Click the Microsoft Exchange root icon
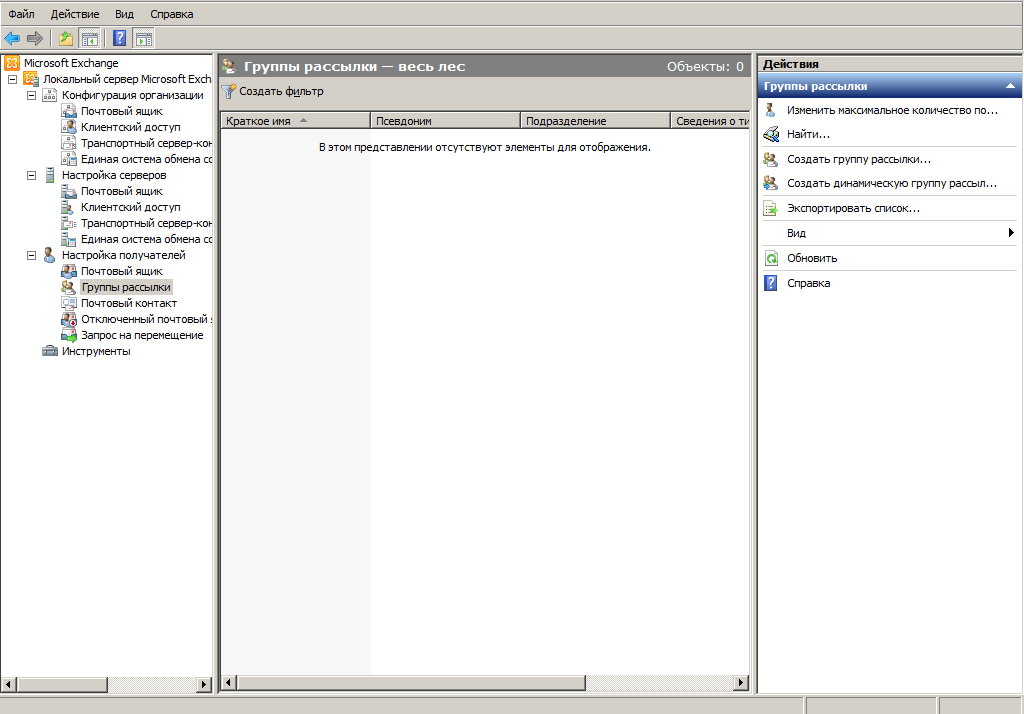The width and height of the screenshot is (1024, 714). point(12,63)
